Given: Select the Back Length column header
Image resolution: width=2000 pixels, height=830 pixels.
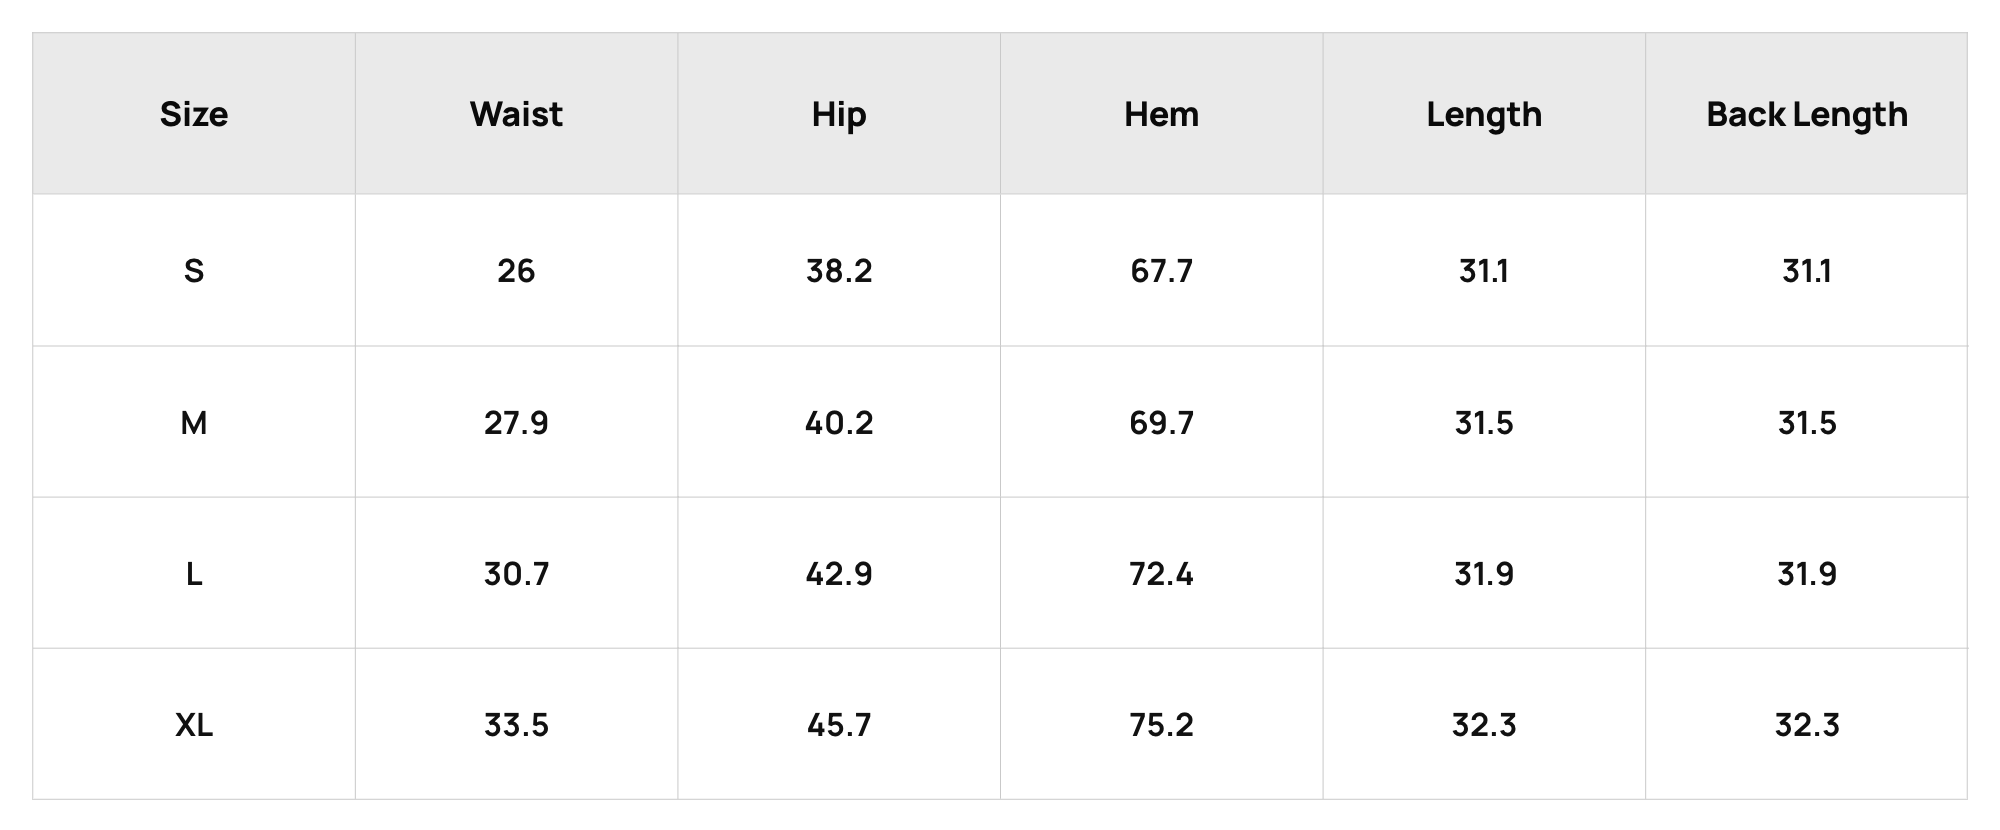Looking at the screenshot, I should 1807,115.
